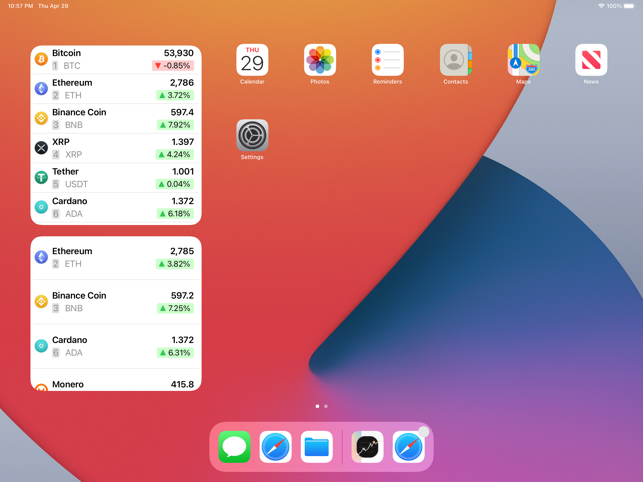Tap the Binance Coin price 597.2

coord(182,295)
